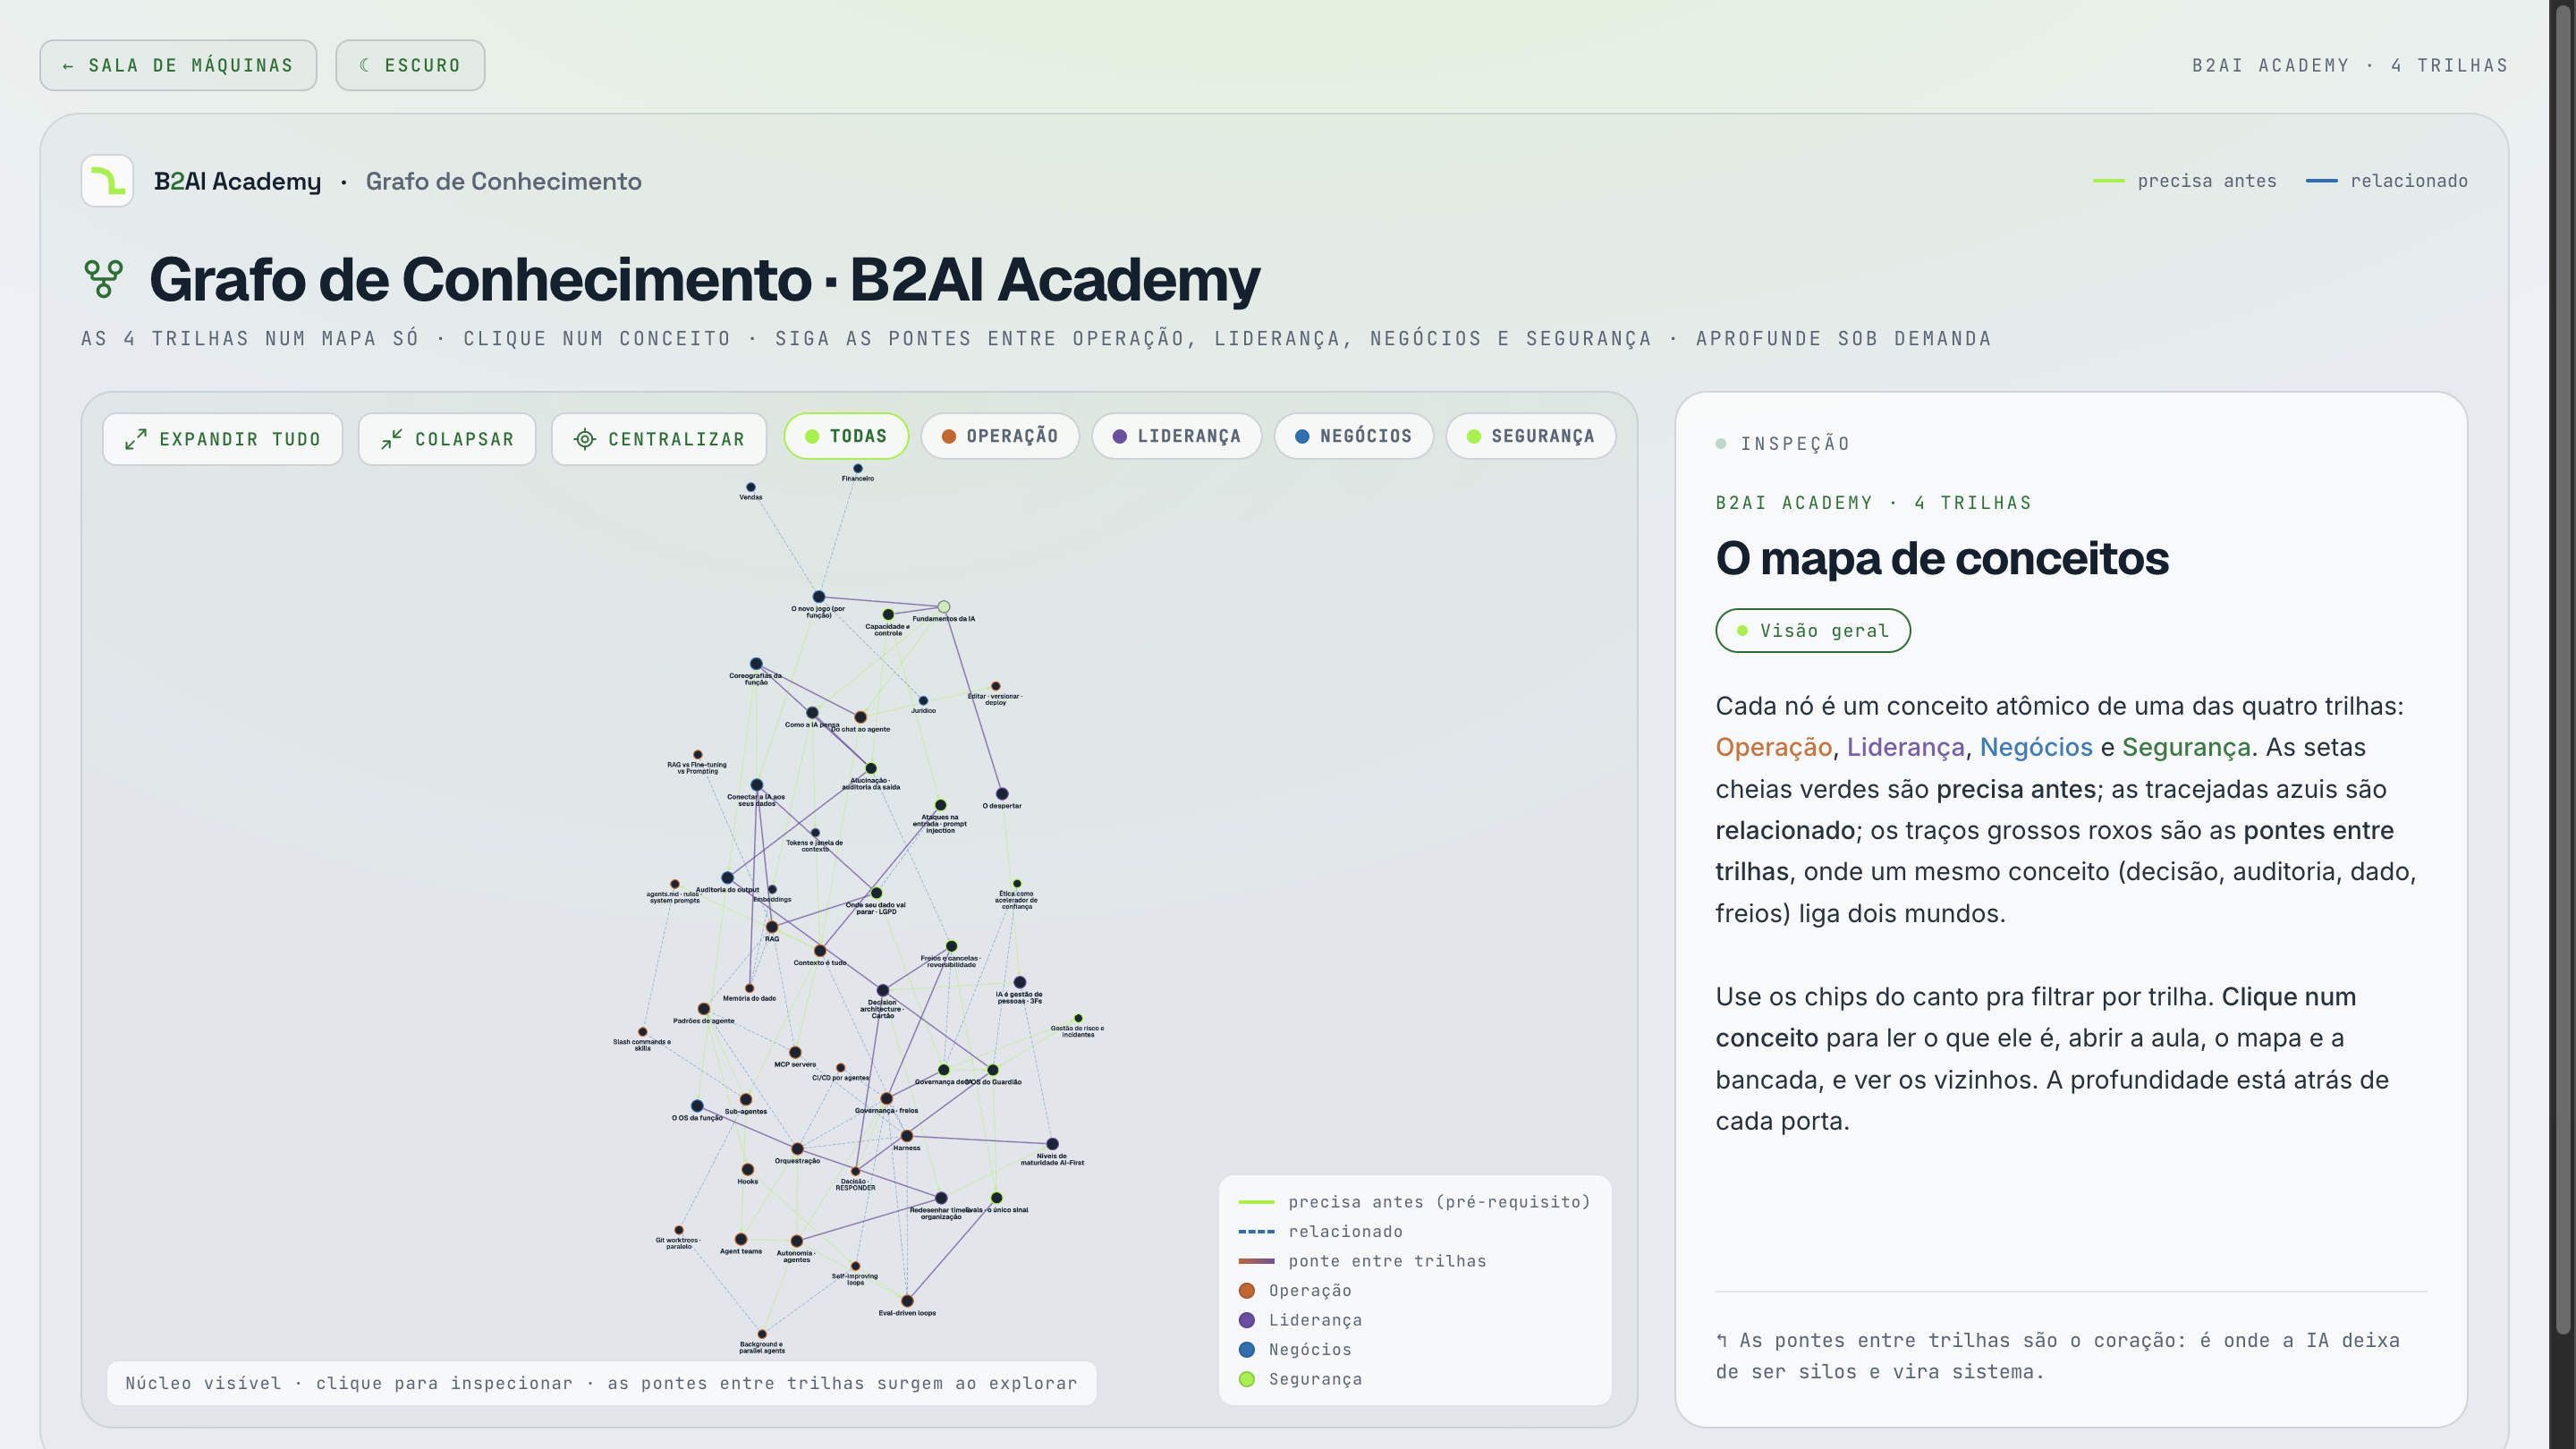
Task: Select the O novo jogo (por função) node
Action: click(x=818, y=597)
